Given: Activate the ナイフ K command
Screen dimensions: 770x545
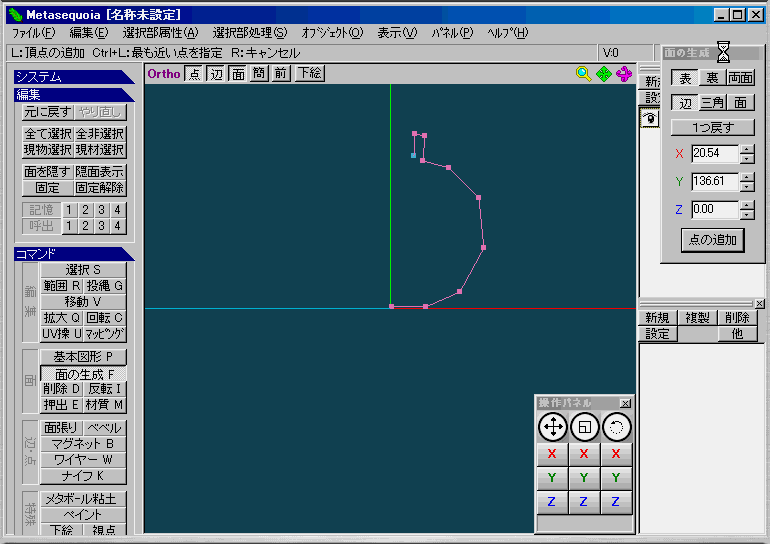Looking at the screenshot, I should (83, 476).
